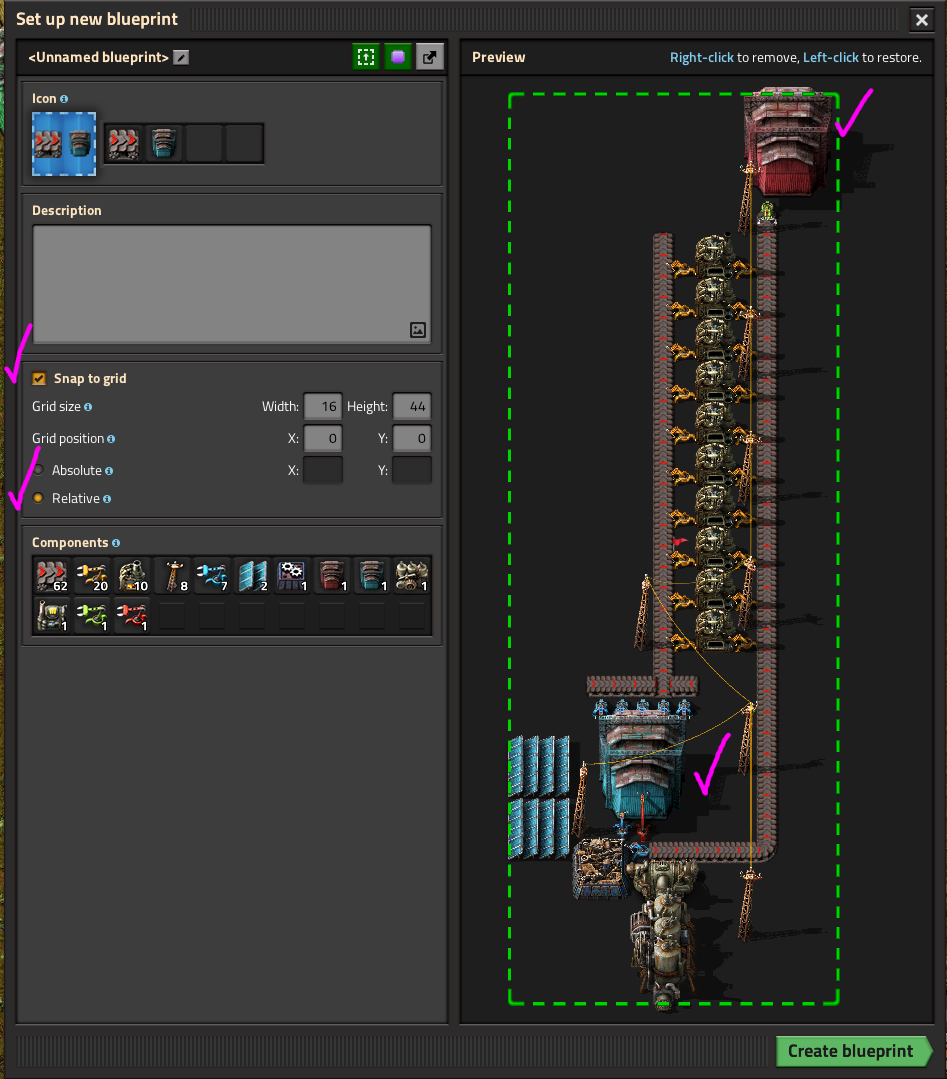The image size is (947, 1079).
Task: Click the info icon next to Relative
Action: (x=107, y=499)
